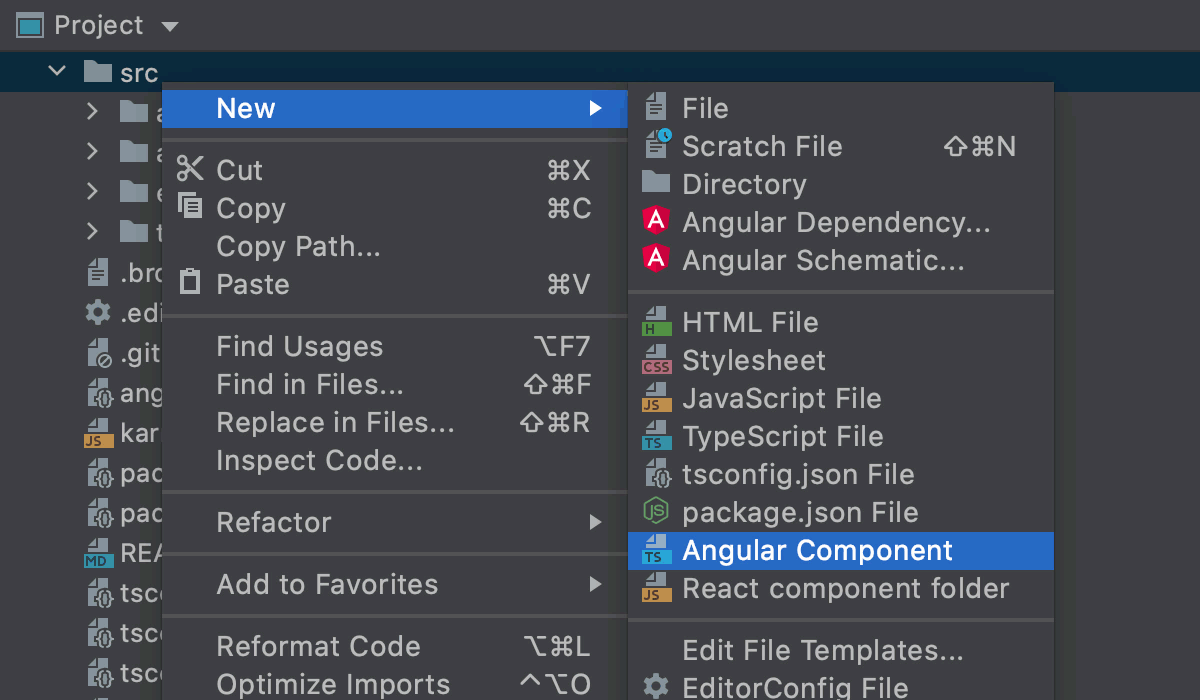The height and width of the screenshot is (700, 1200).
Task: Click the Angular Schematic logo icon
Action: [x=656, y=259]
